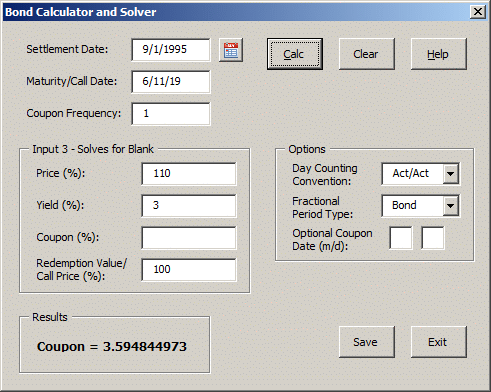The height and width of the screenshot is (392, 491).
Task: Click the Coupon = 3.594844973 result
Action: point(112,347)
